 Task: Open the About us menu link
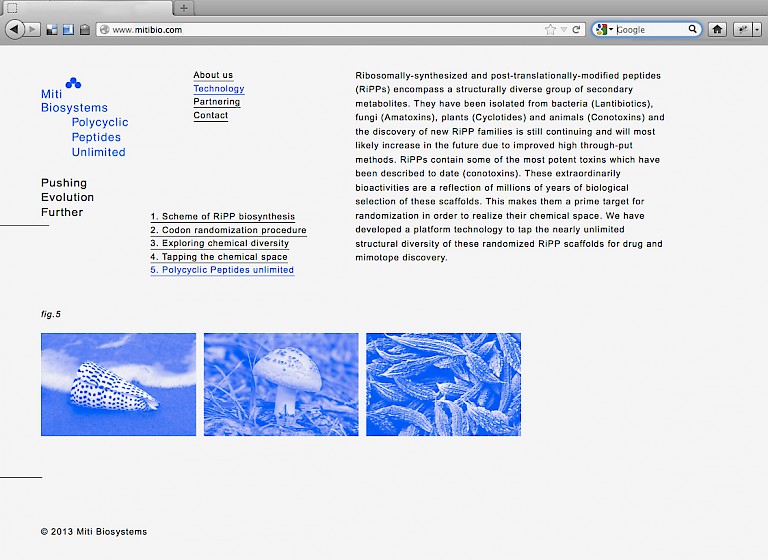pos(213,75)
